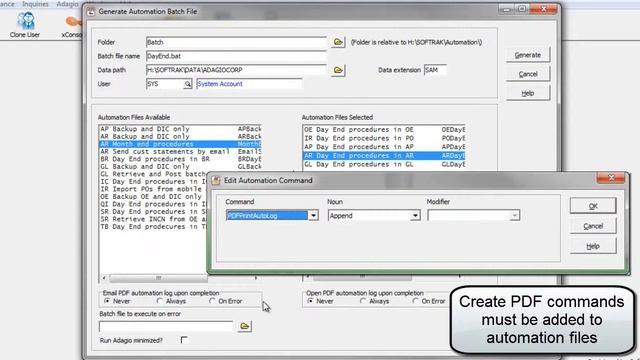Click the Generate Automation Batch File title icon

coord(91,12)
